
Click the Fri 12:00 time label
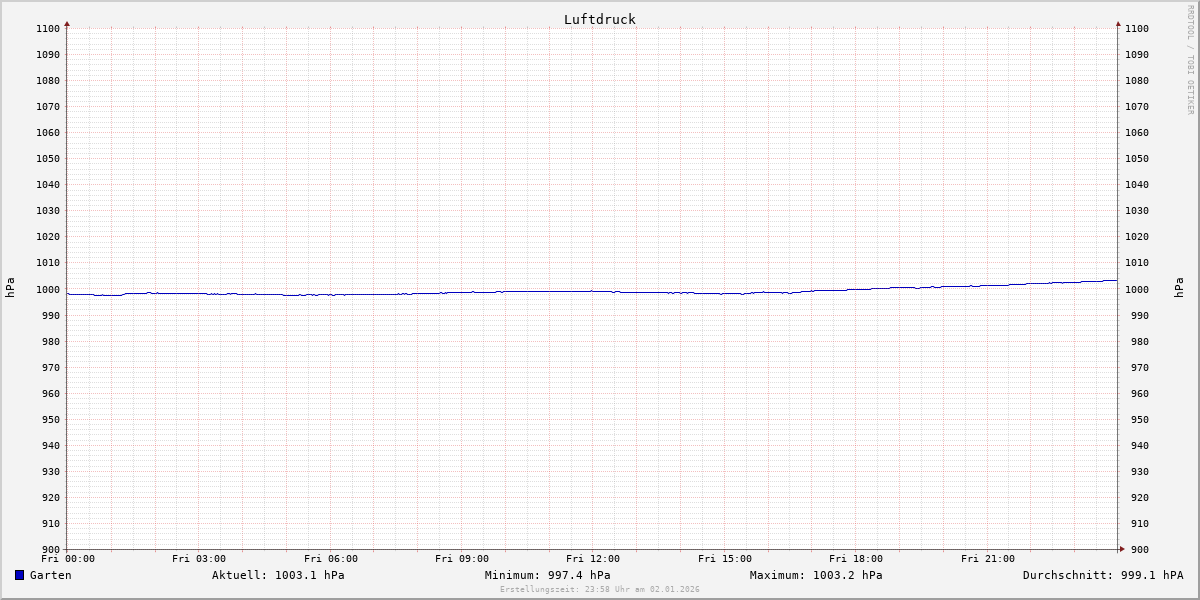(x=593, y=559)
